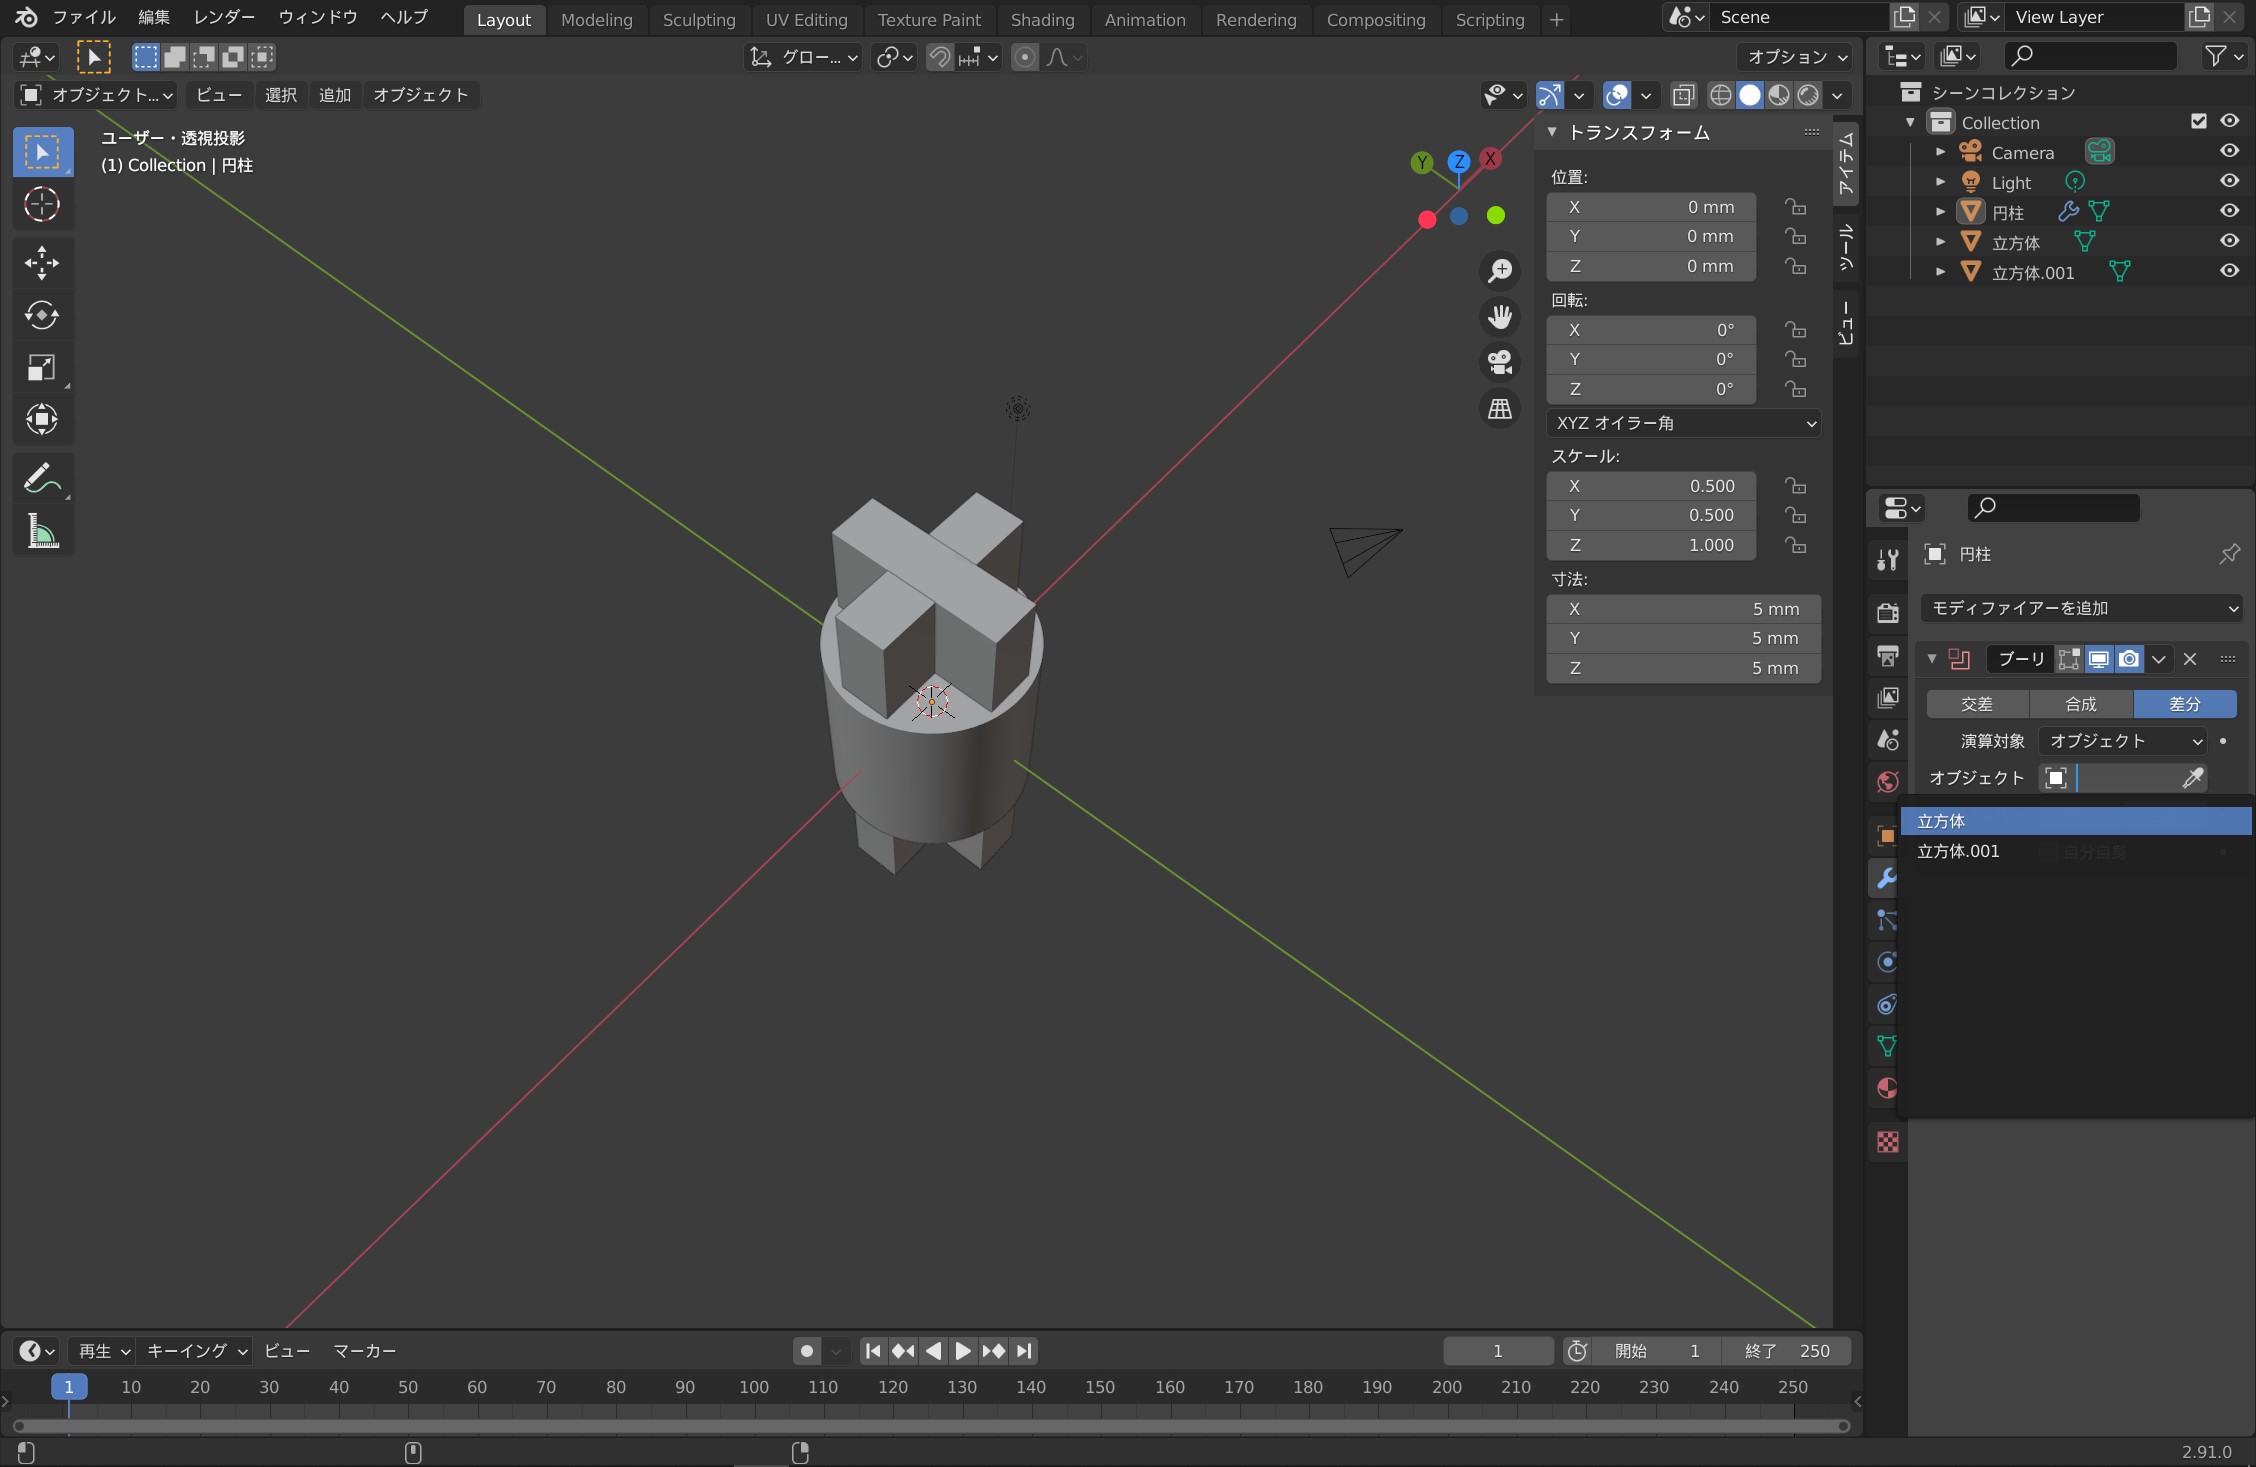This screenshot has width=2256, height=1467.
Task: Expand 円柱 item in outliner tree
Action: 1940,212
